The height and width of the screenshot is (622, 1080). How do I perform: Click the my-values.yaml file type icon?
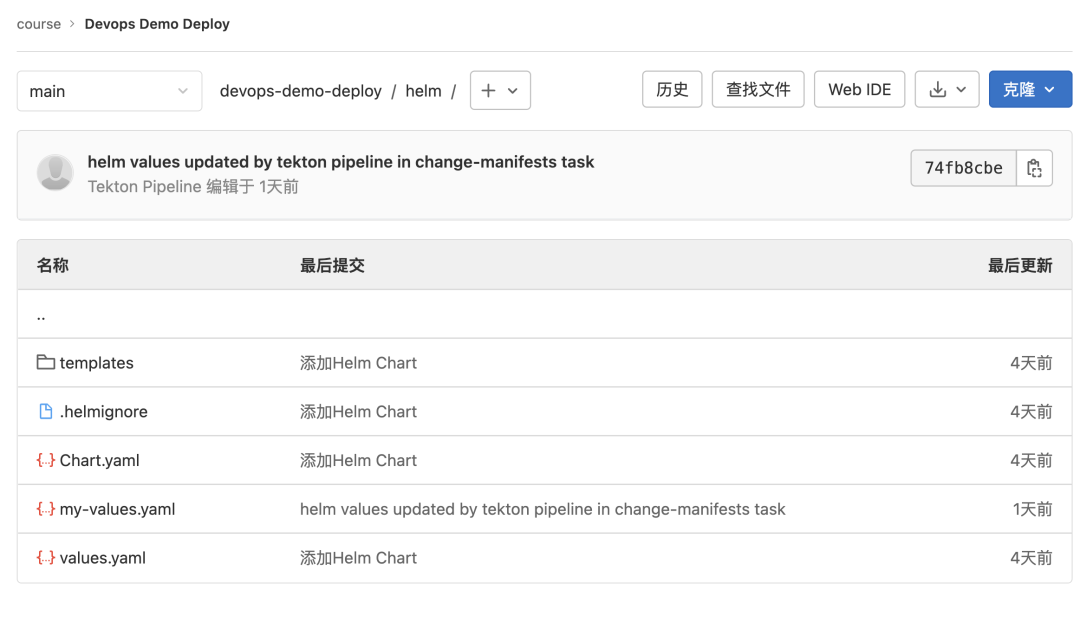[x=45, y=509]
